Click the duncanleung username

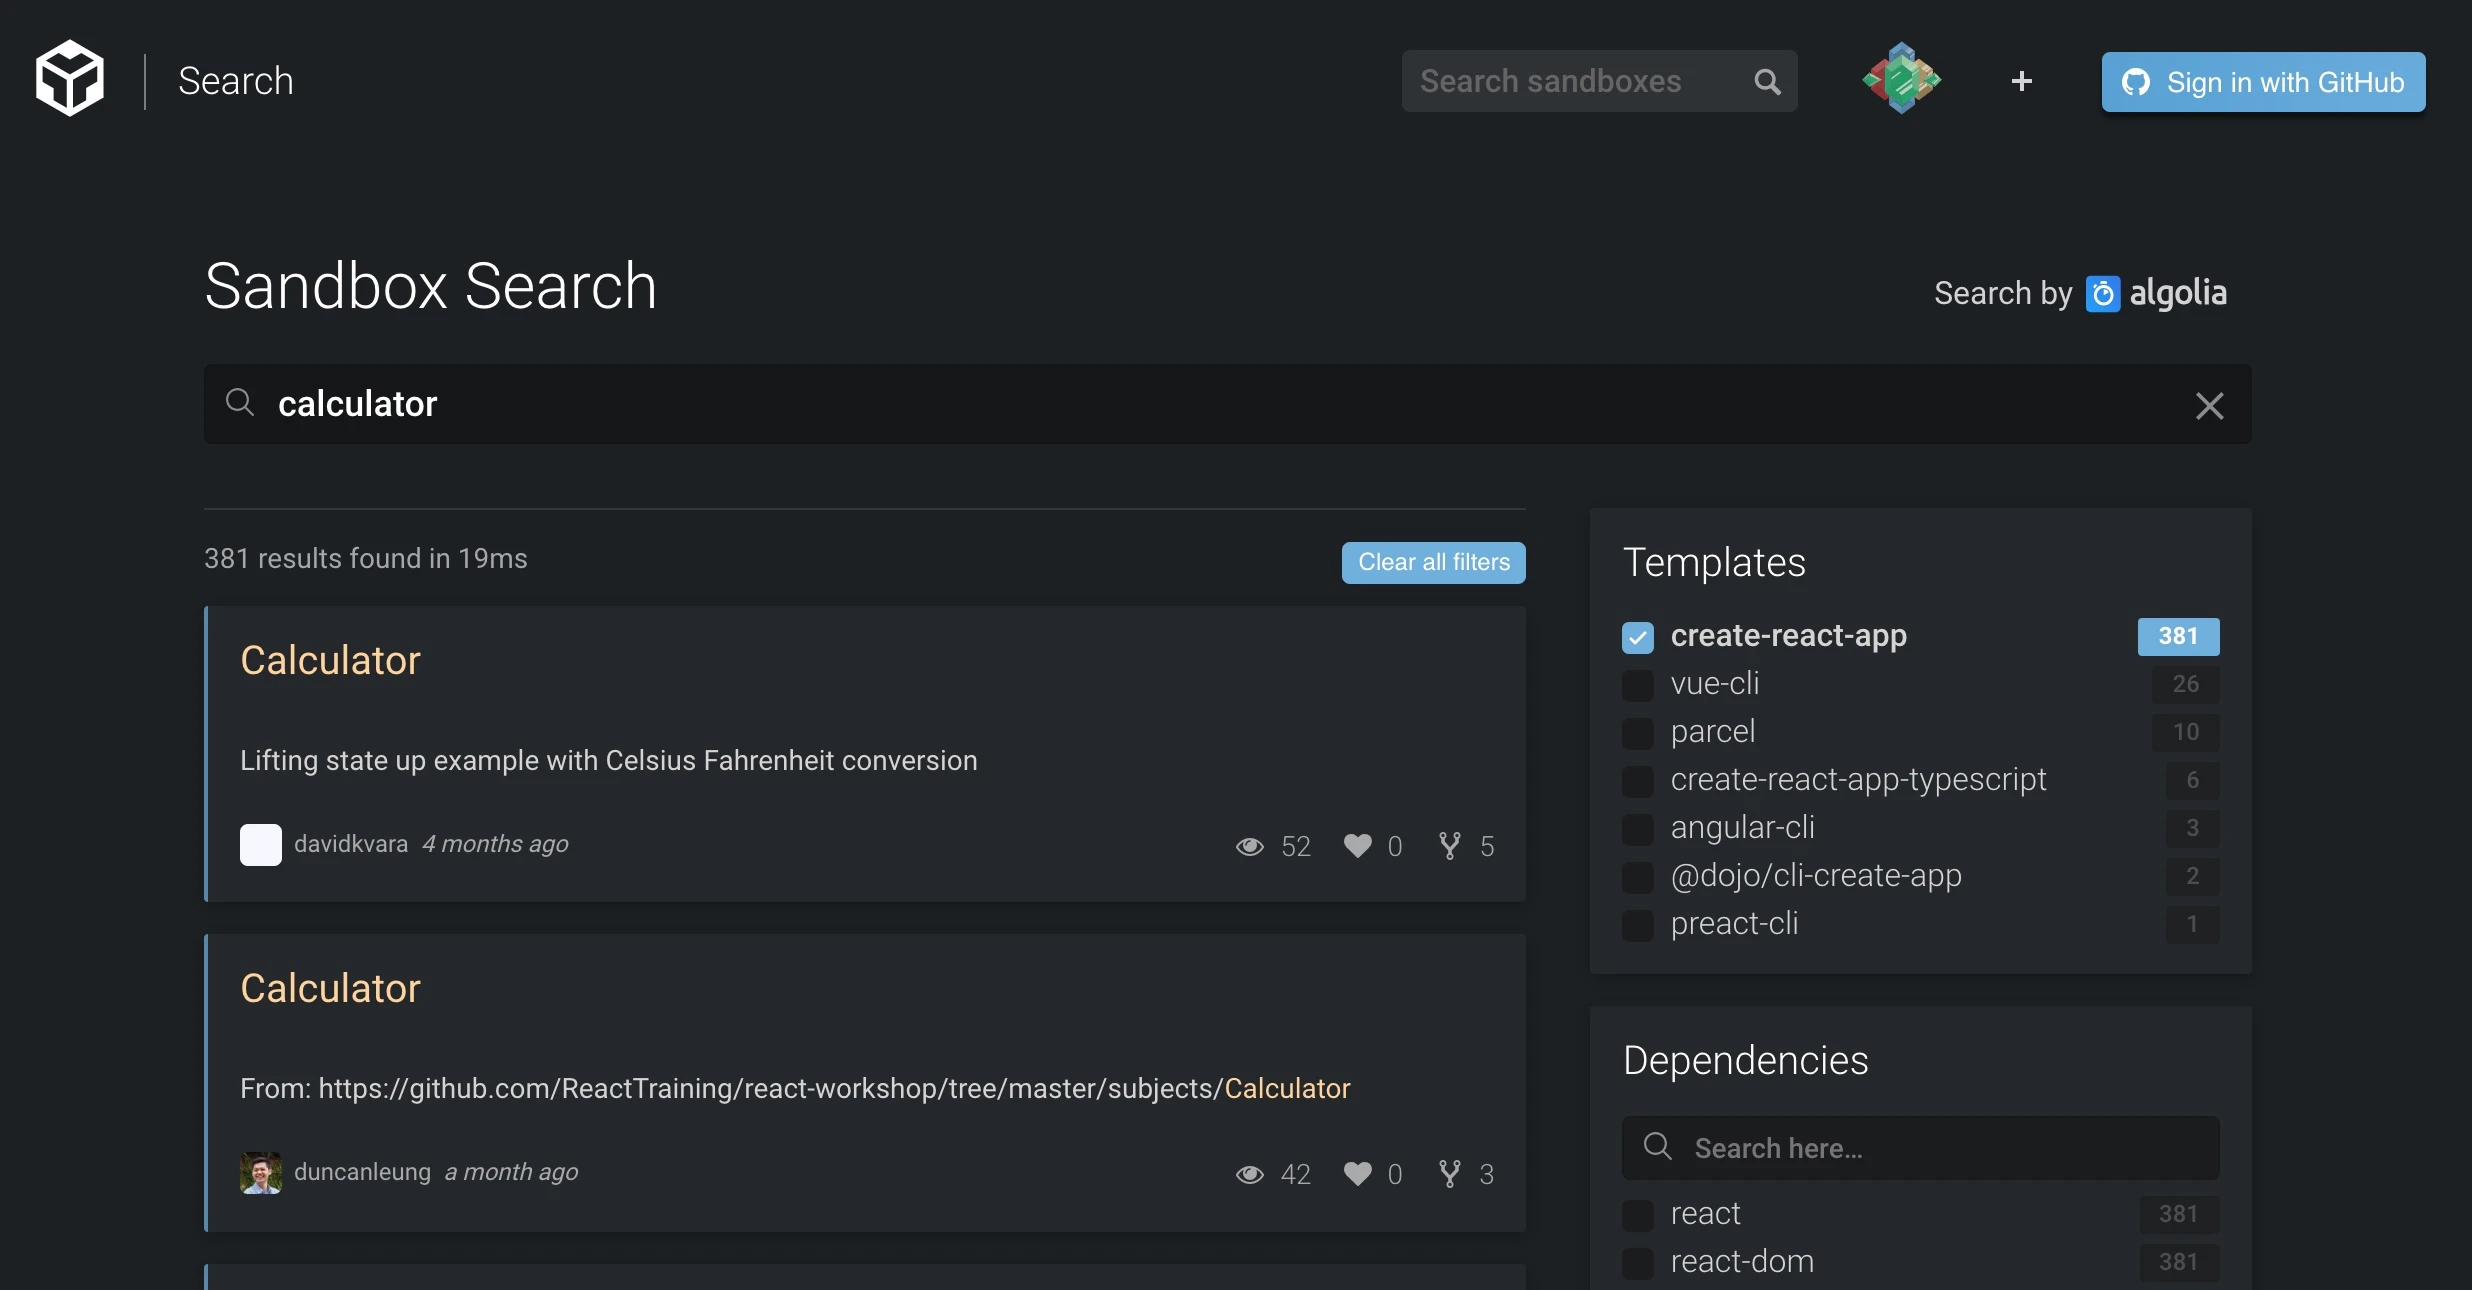pyautogui.click(x=362, y=1172)
